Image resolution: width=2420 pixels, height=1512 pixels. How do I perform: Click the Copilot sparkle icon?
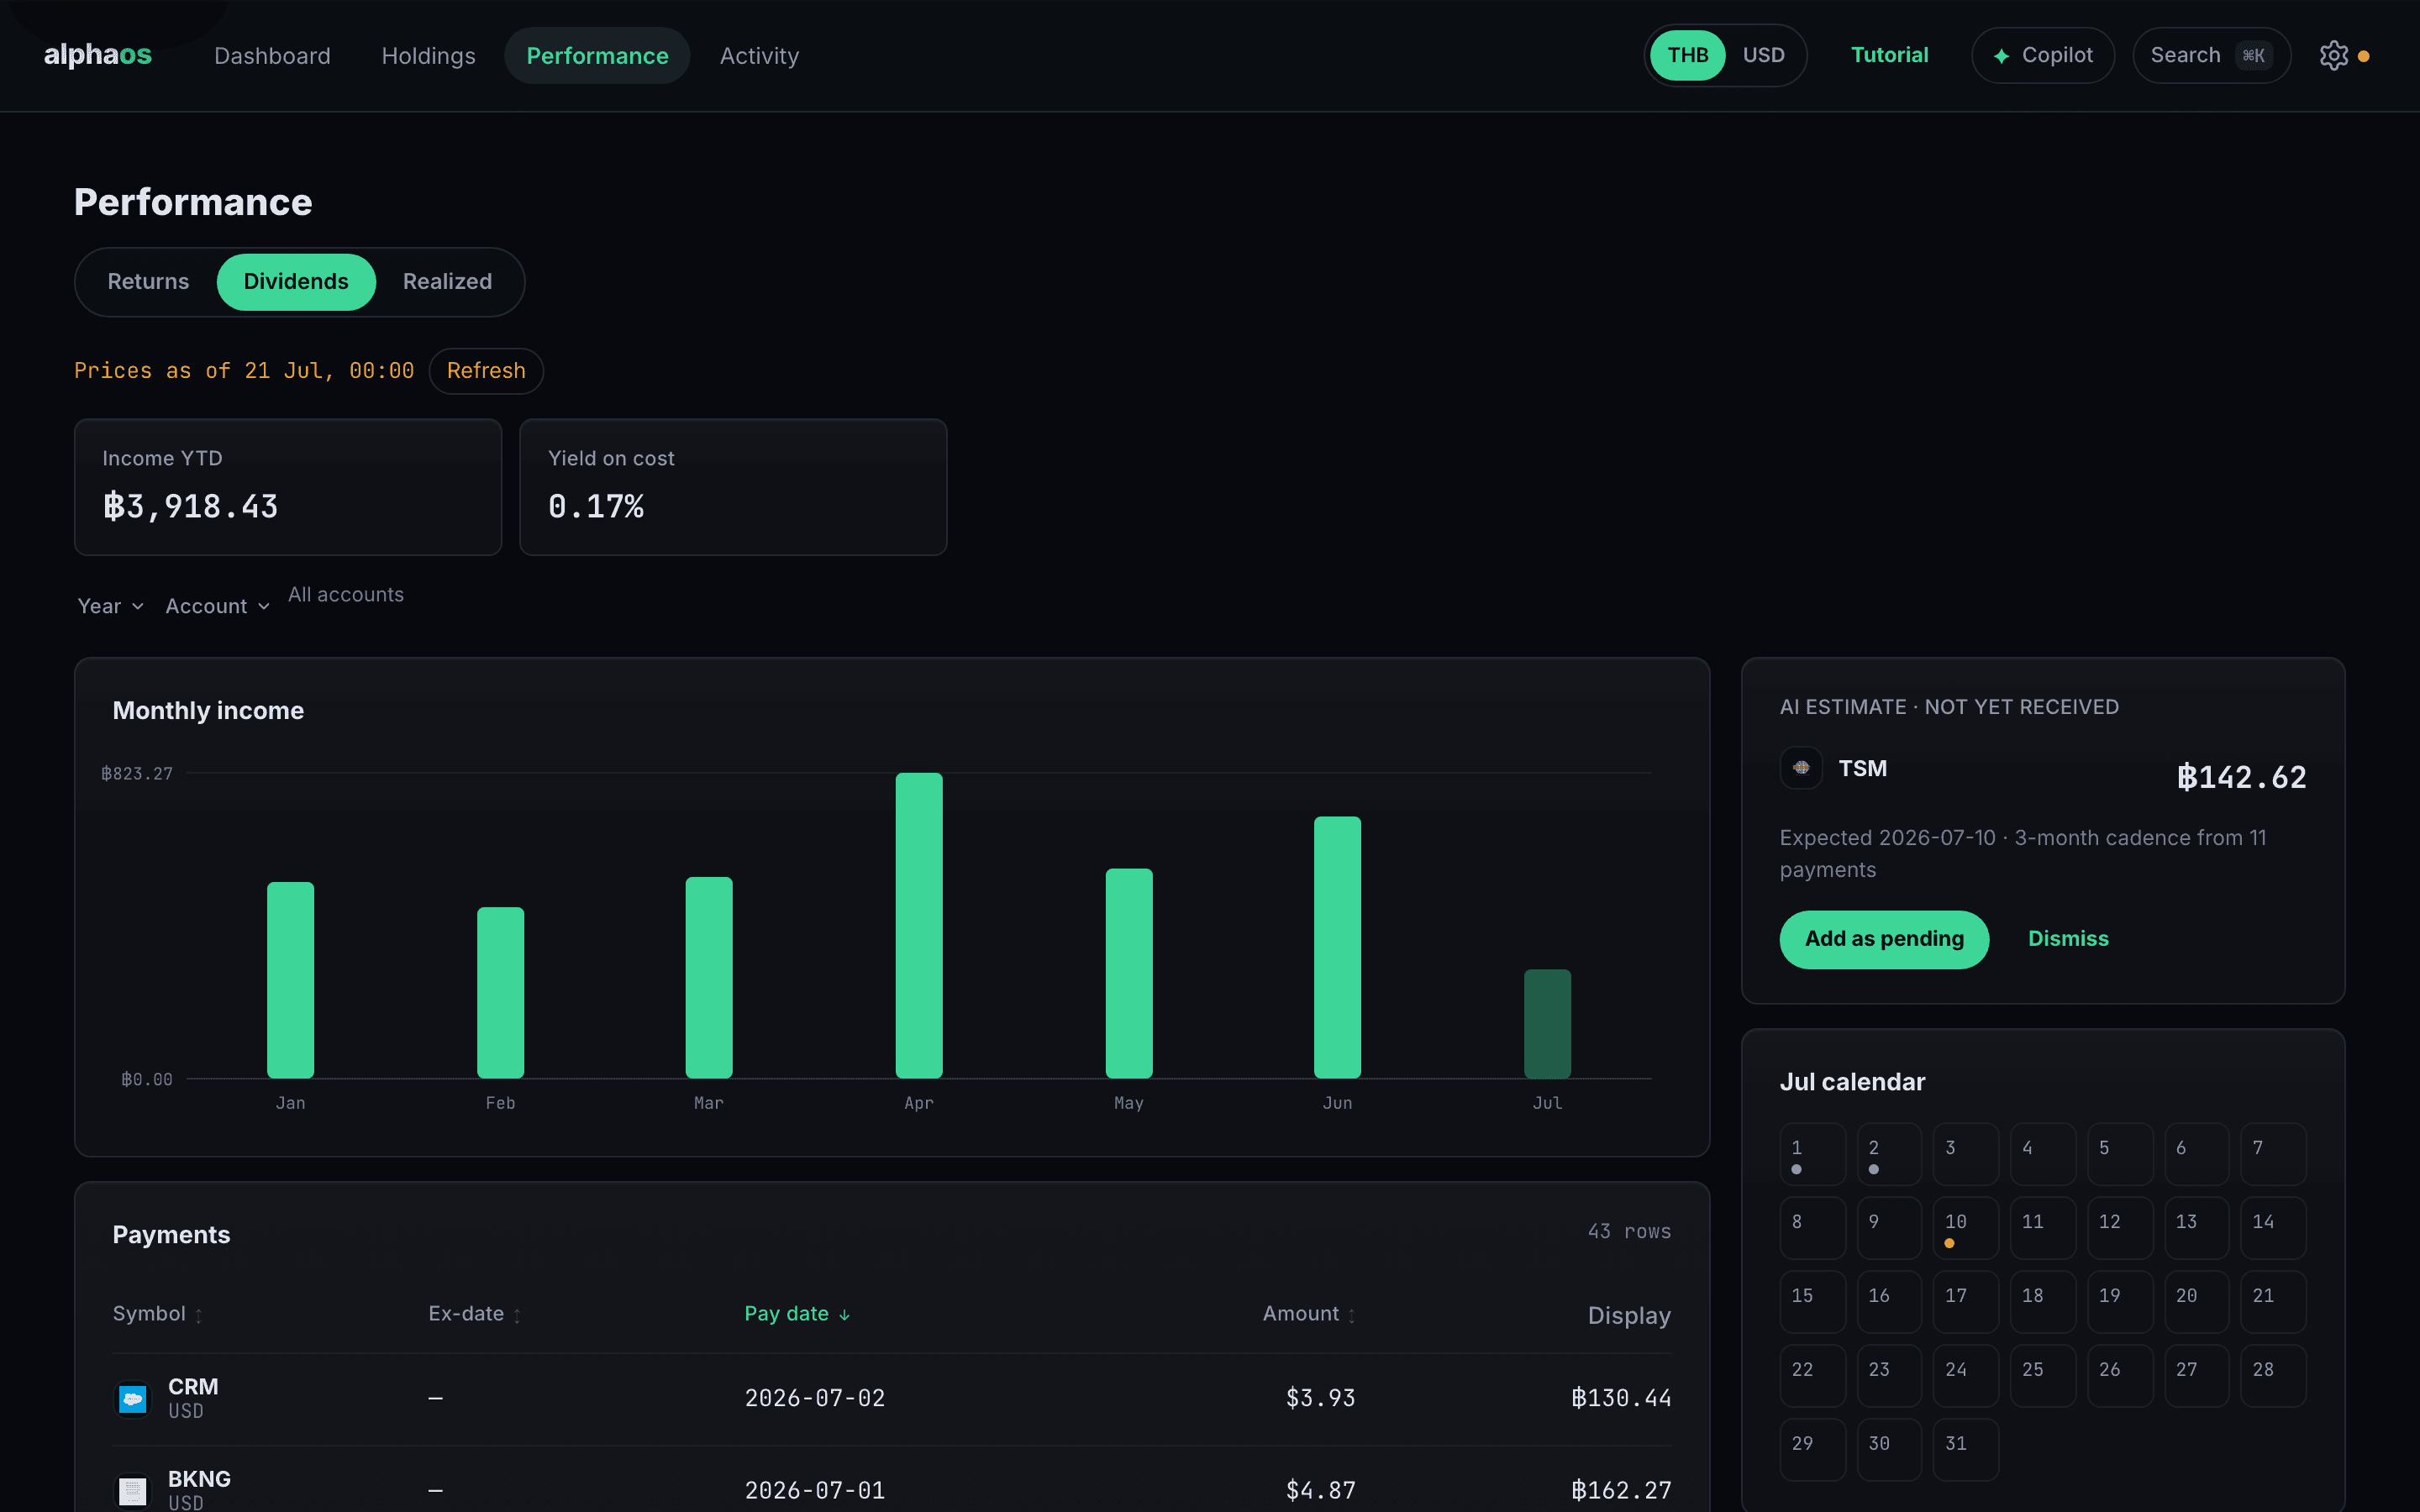(x=2001, y=56)
